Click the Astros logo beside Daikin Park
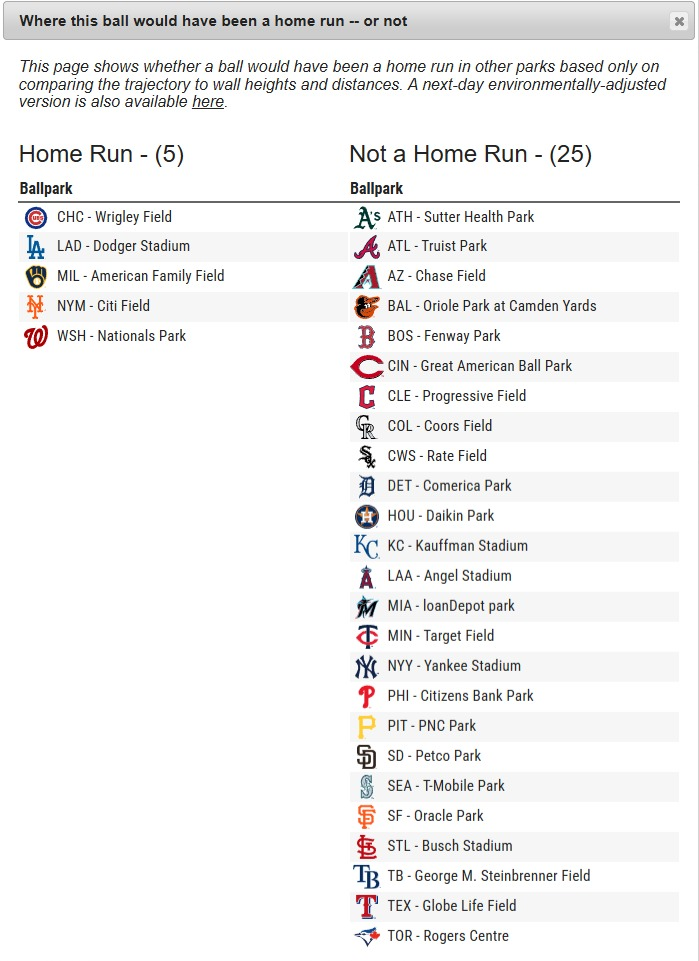 (x=367, y=517)
